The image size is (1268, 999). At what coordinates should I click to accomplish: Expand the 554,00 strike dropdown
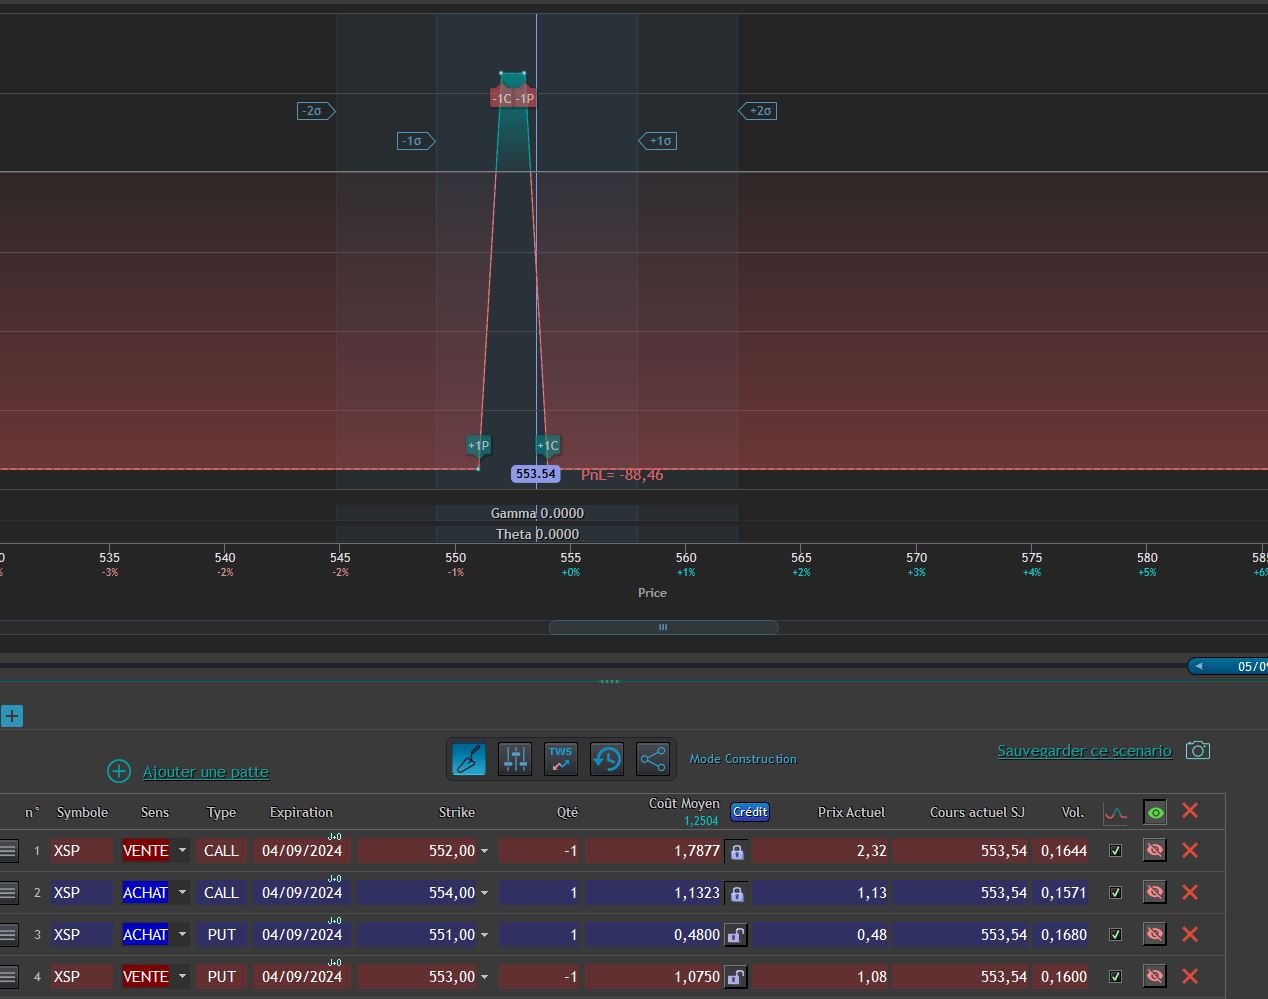(x=485, y=893)
